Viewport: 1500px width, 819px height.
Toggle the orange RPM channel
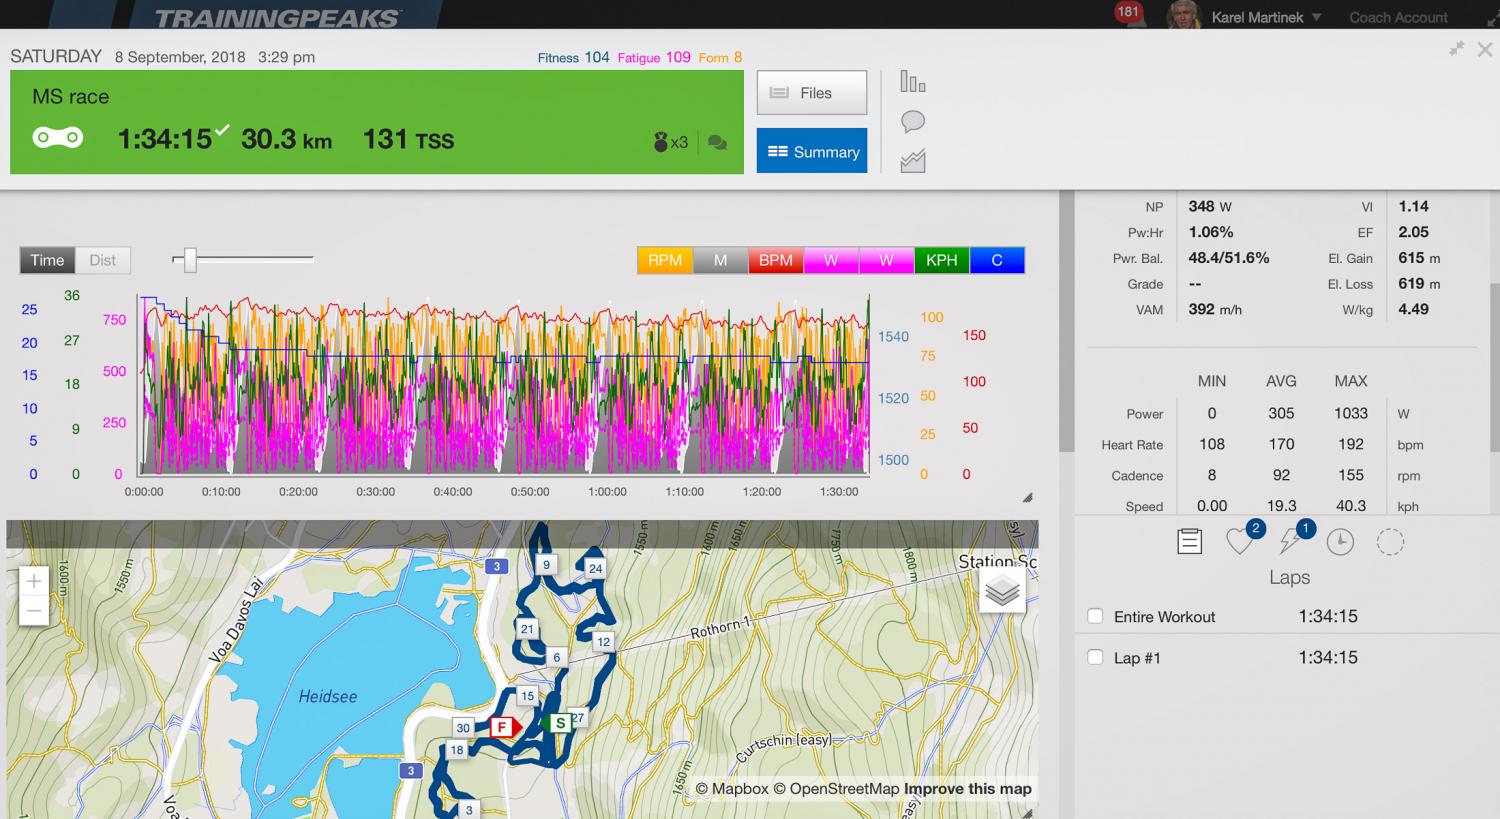[665, 260]
